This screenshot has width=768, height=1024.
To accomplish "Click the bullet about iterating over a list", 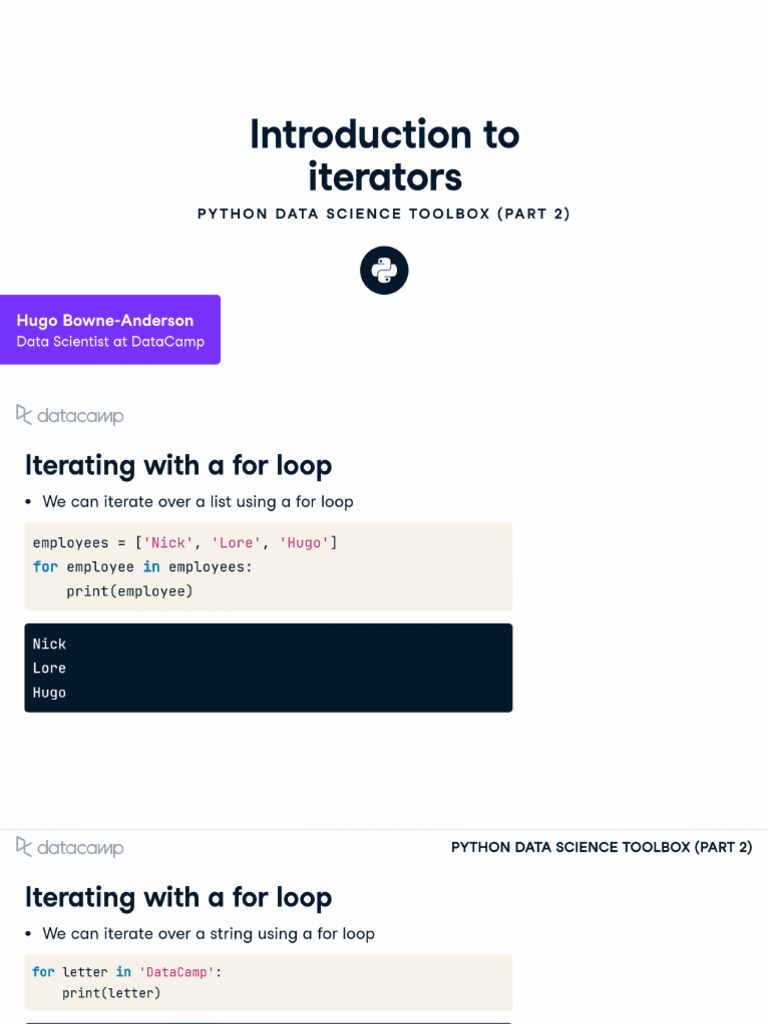I will click(197, 502).
